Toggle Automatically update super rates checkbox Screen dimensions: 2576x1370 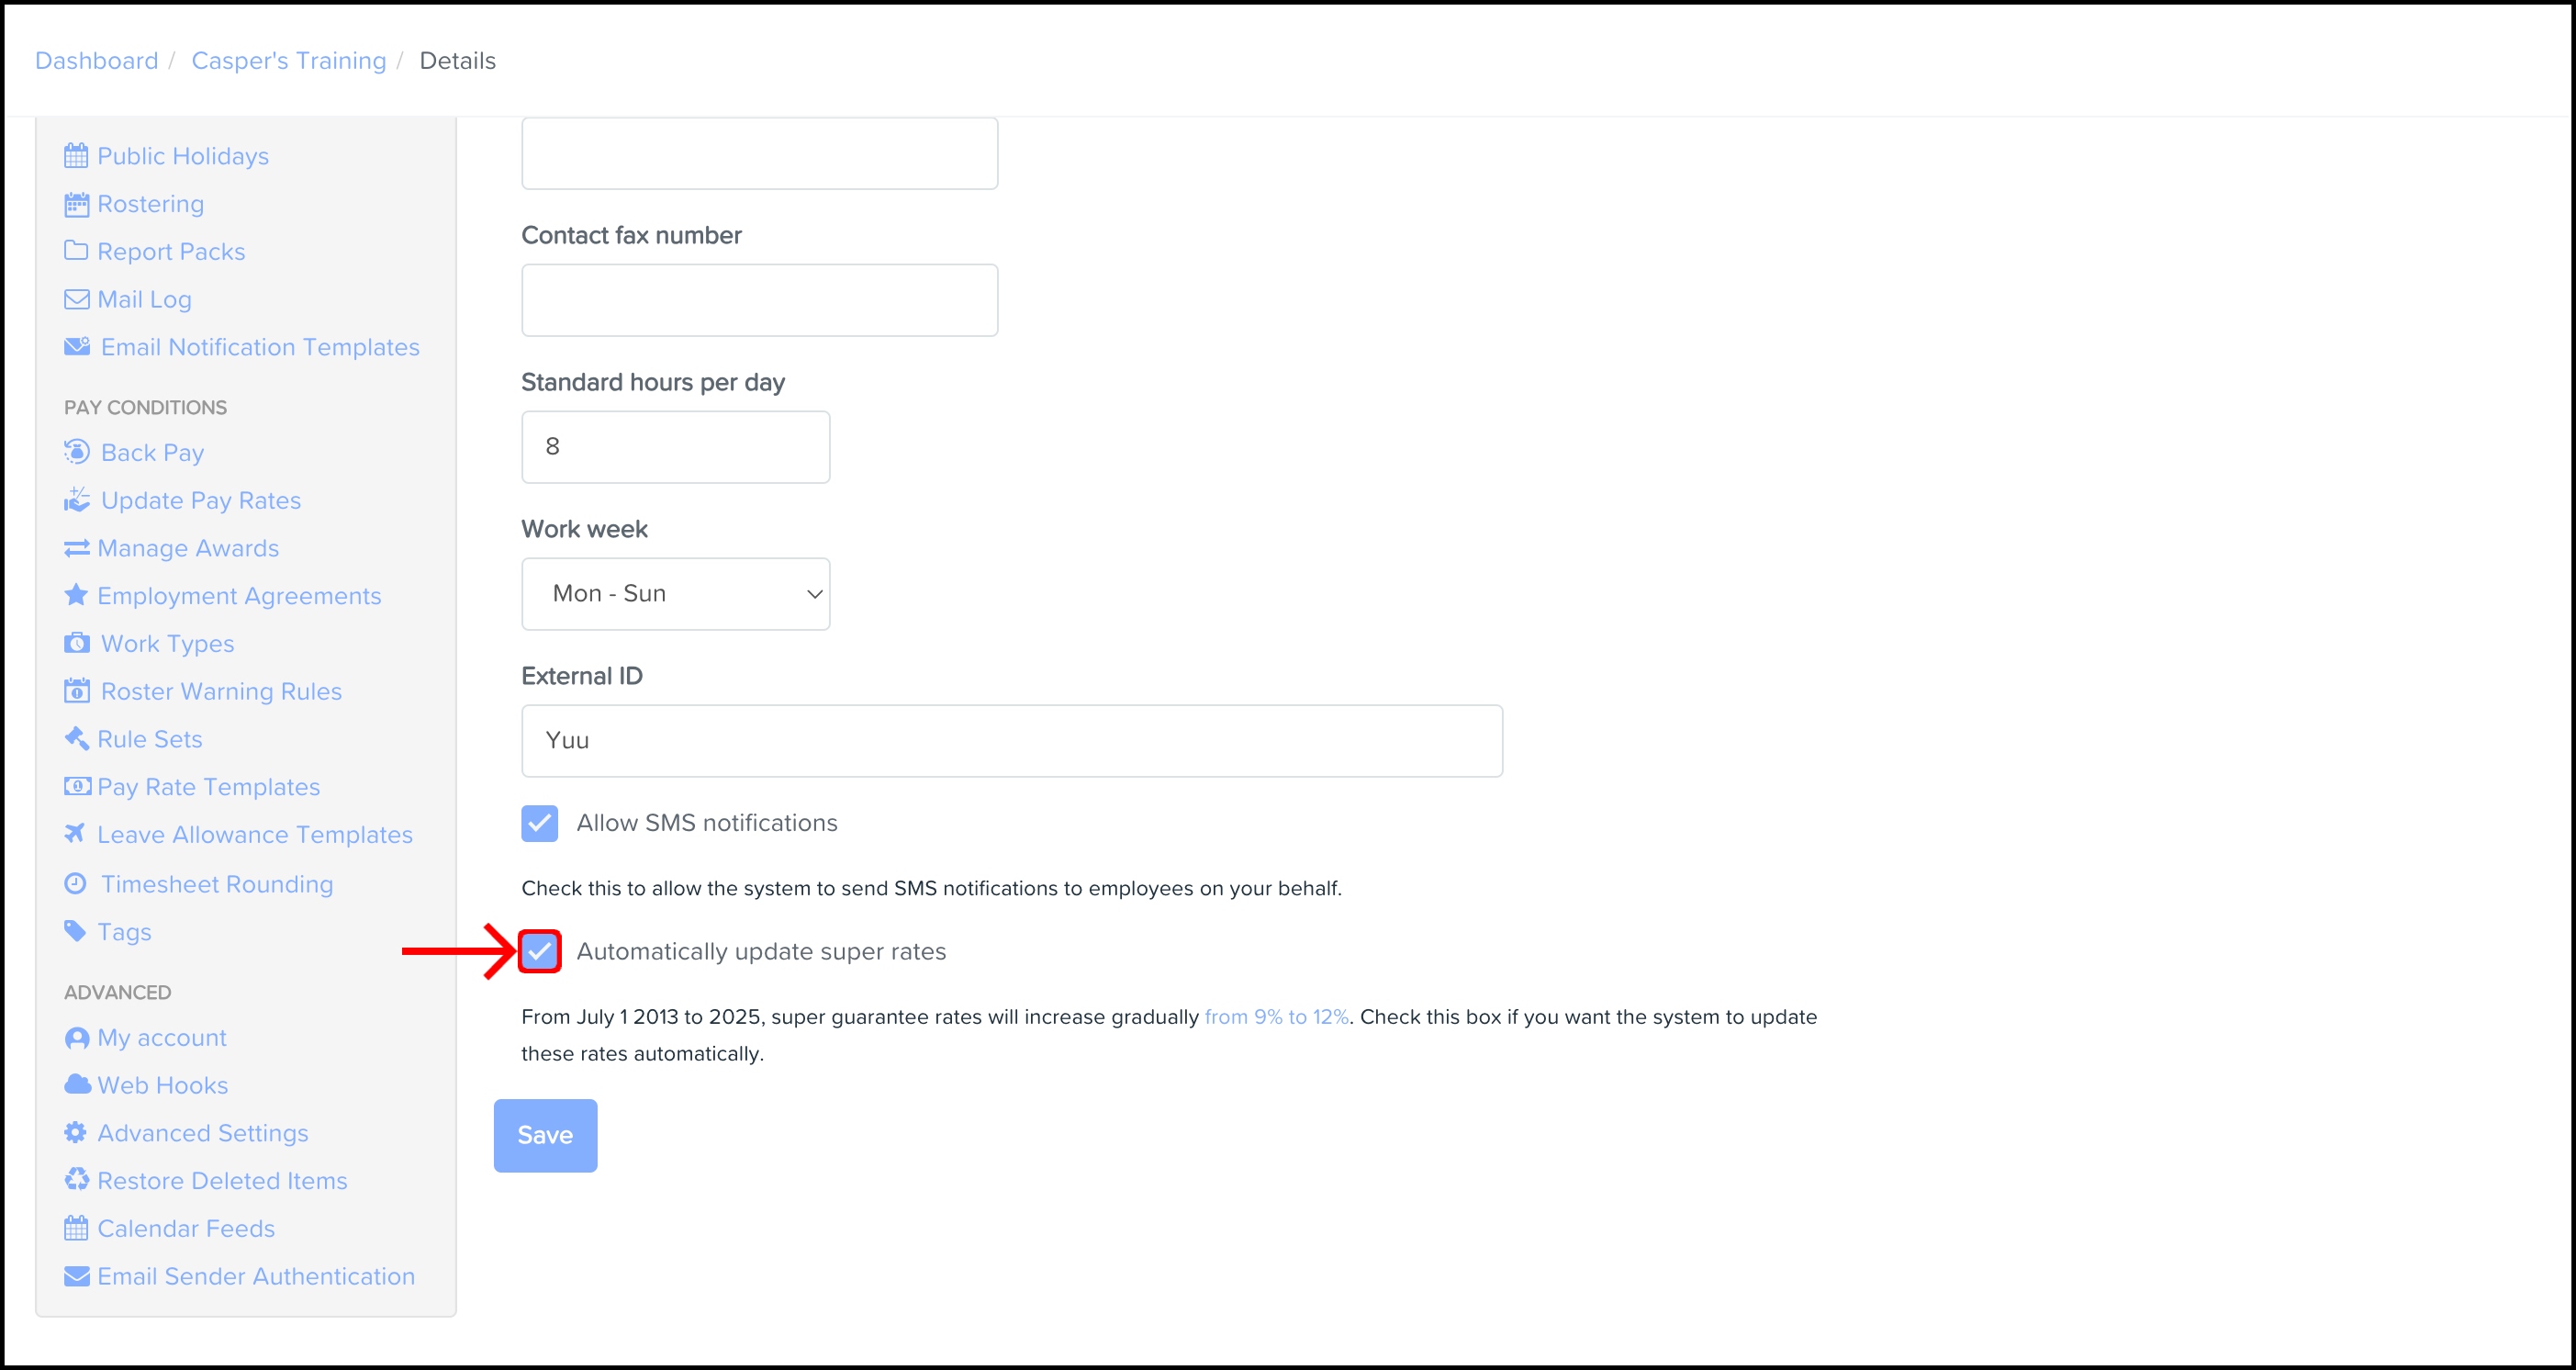pyautogui.click(x=539, y=951)
